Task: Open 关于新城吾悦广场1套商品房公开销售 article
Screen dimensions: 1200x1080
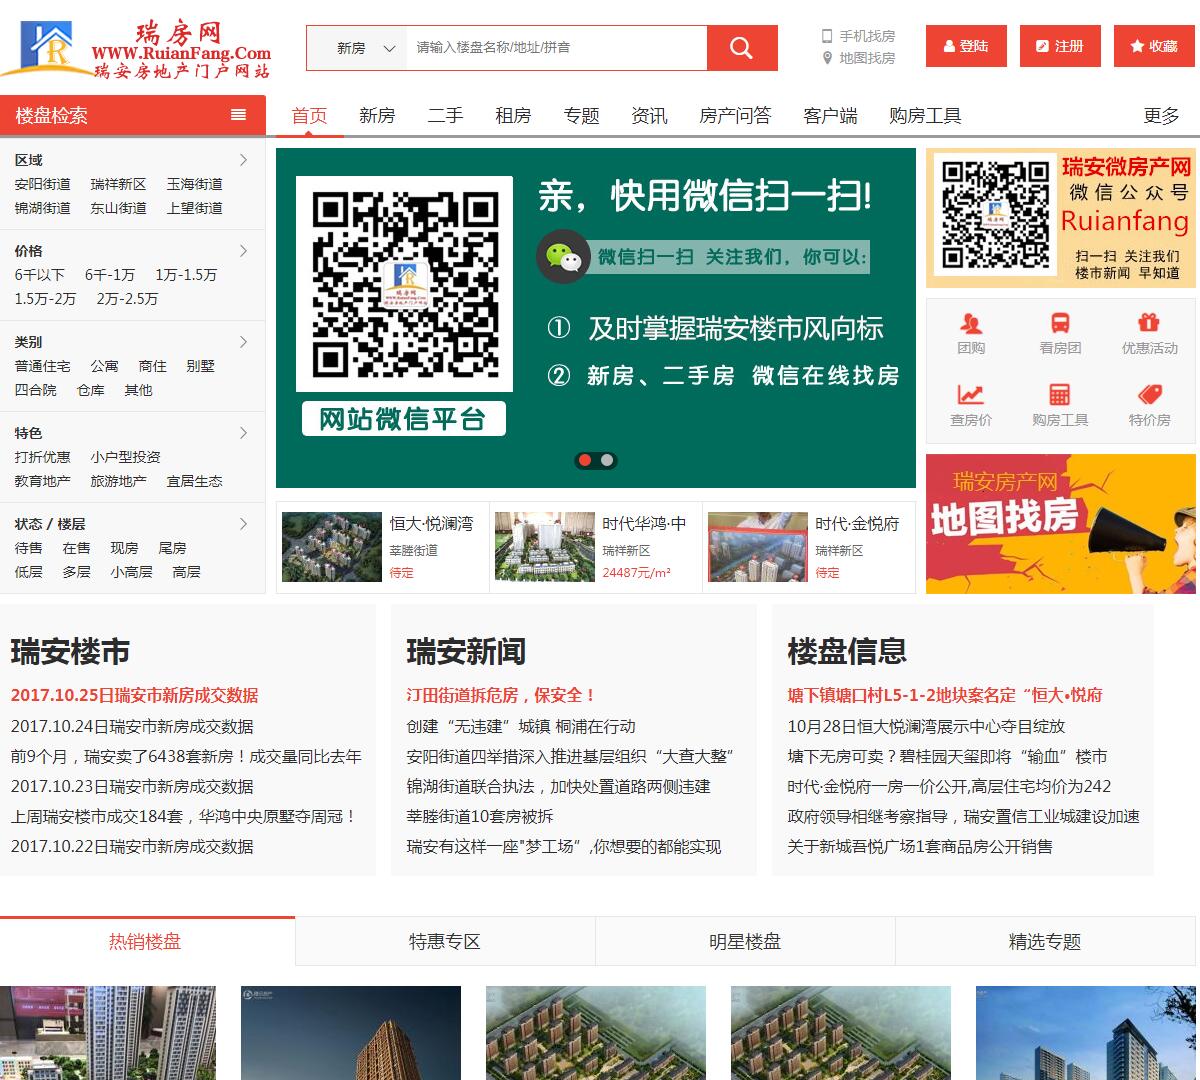Action: click(920, 846)
